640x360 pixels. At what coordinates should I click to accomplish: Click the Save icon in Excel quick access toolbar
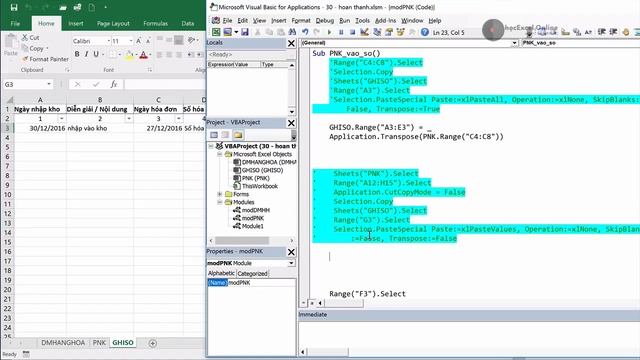(x=14, y=7)
